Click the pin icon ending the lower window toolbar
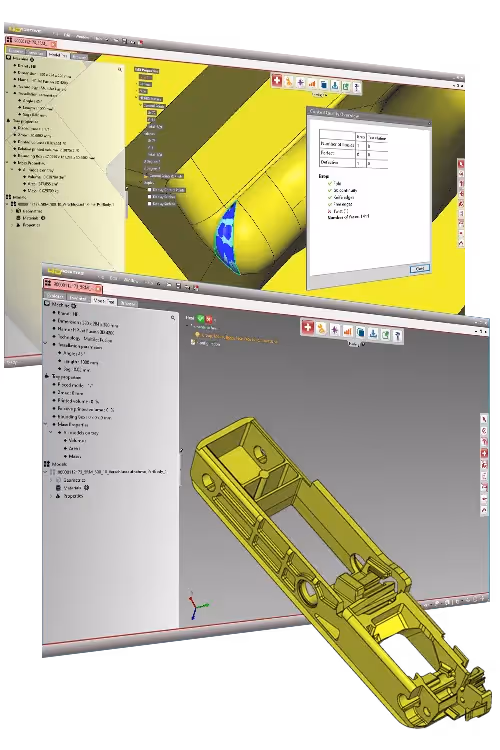 click(397, 336)
